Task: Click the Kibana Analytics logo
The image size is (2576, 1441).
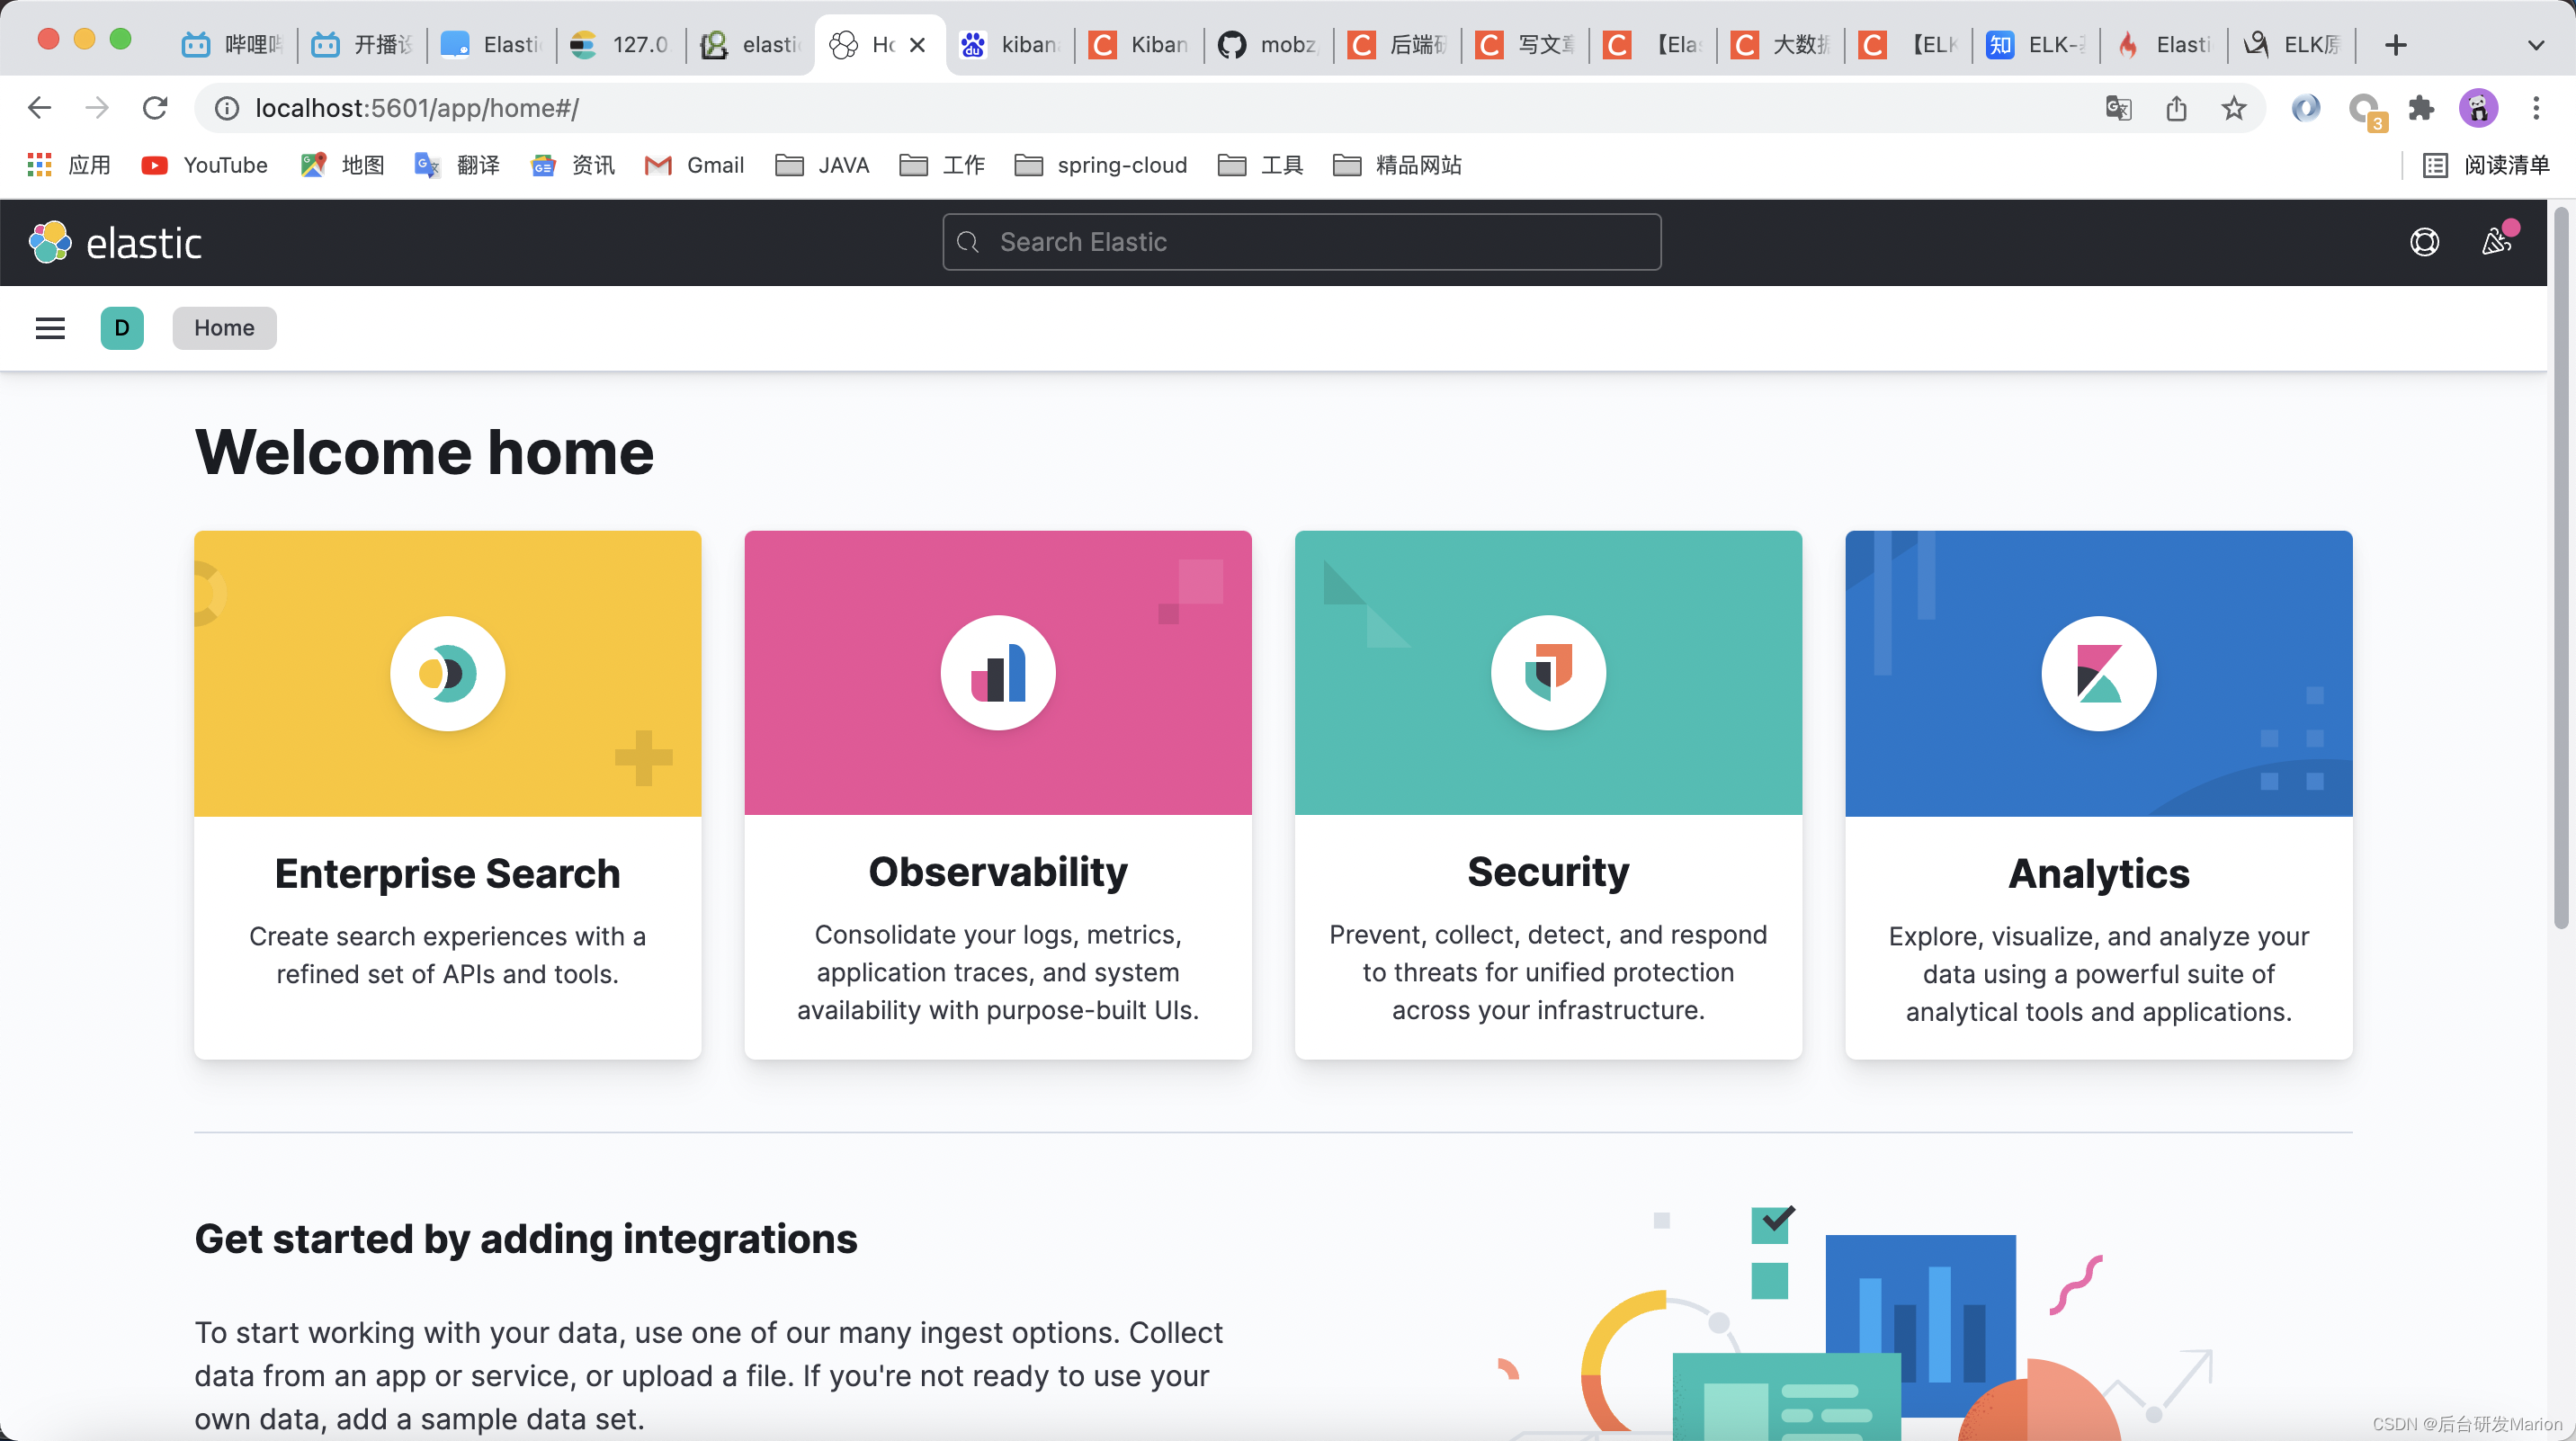Action: (2098, 673)
